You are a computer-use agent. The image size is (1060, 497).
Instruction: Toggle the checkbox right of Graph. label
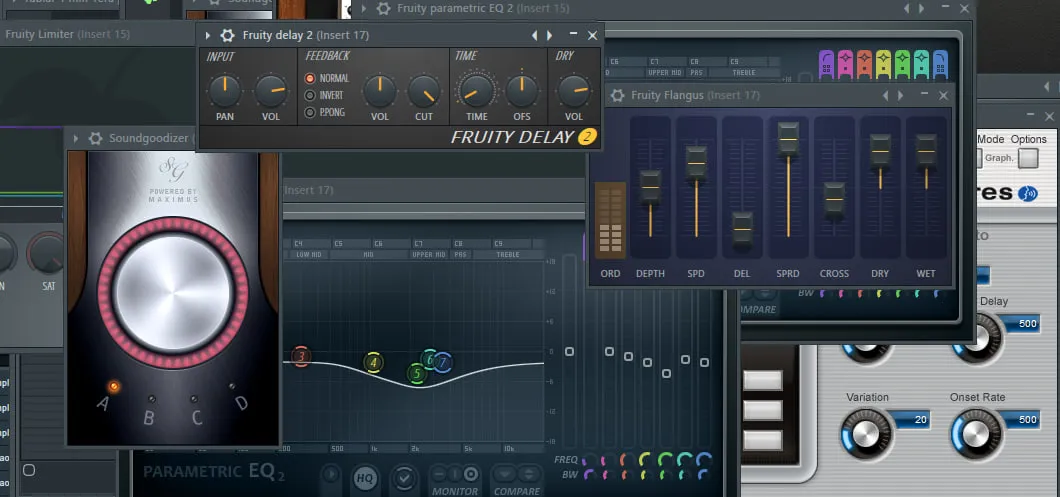tap(1028, 158)
